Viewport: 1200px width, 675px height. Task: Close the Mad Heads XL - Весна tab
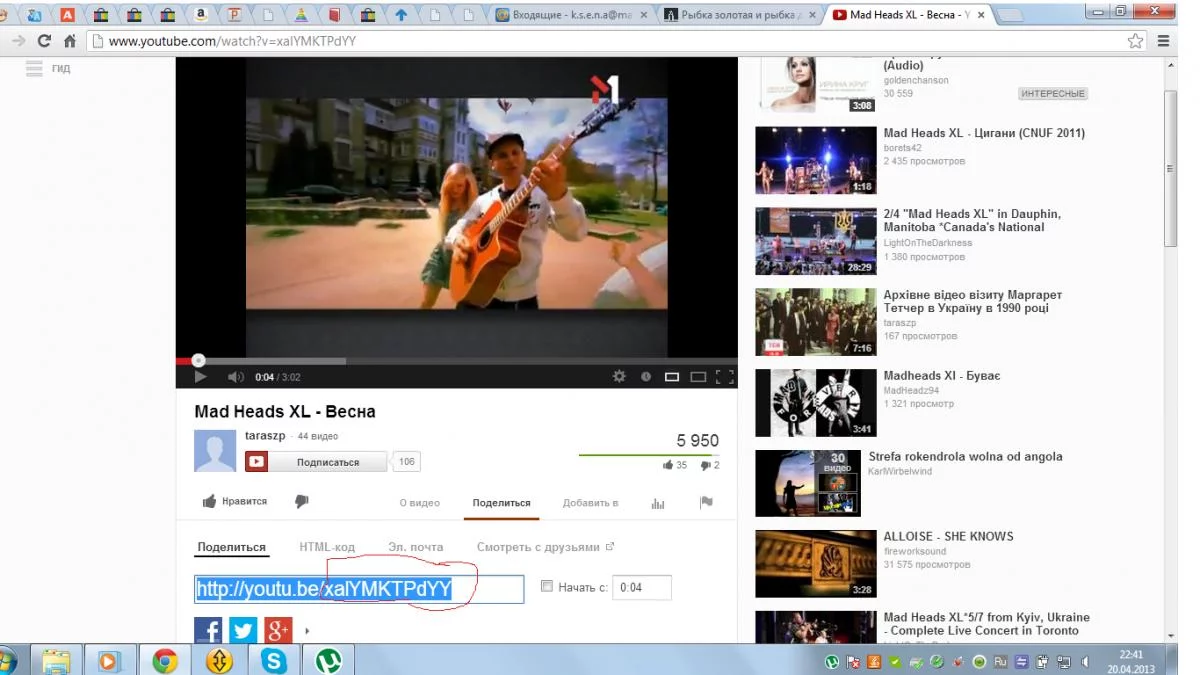point(981,15)
